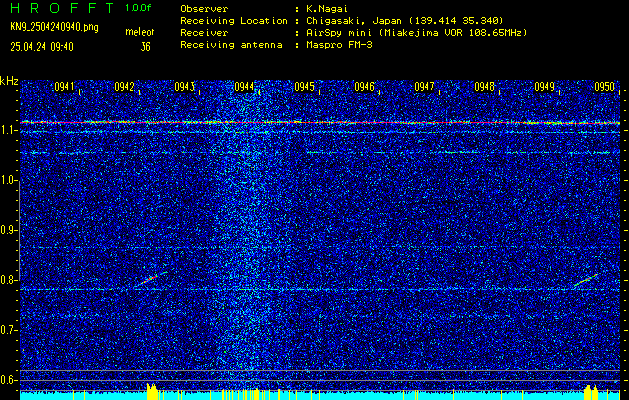Click the 0944 time marker

tap(244, 87)
